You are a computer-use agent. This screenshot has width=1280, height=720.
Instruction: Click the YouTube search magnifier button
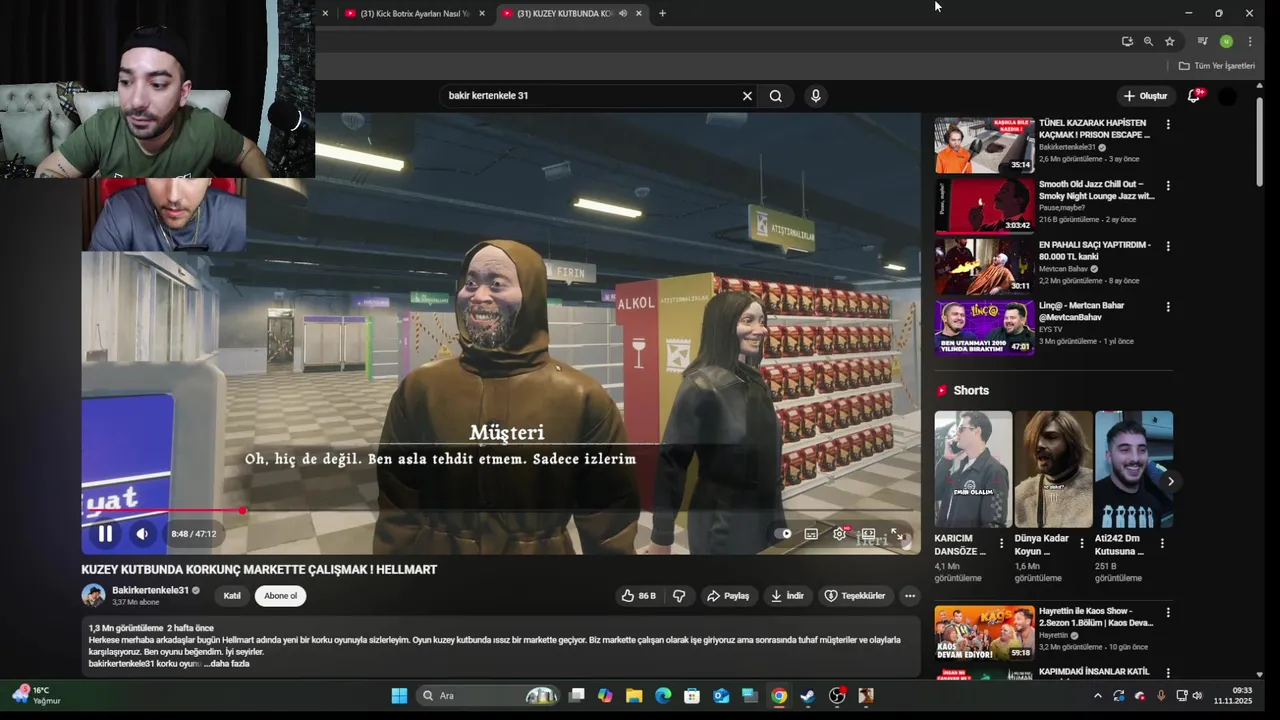(776, 96)
